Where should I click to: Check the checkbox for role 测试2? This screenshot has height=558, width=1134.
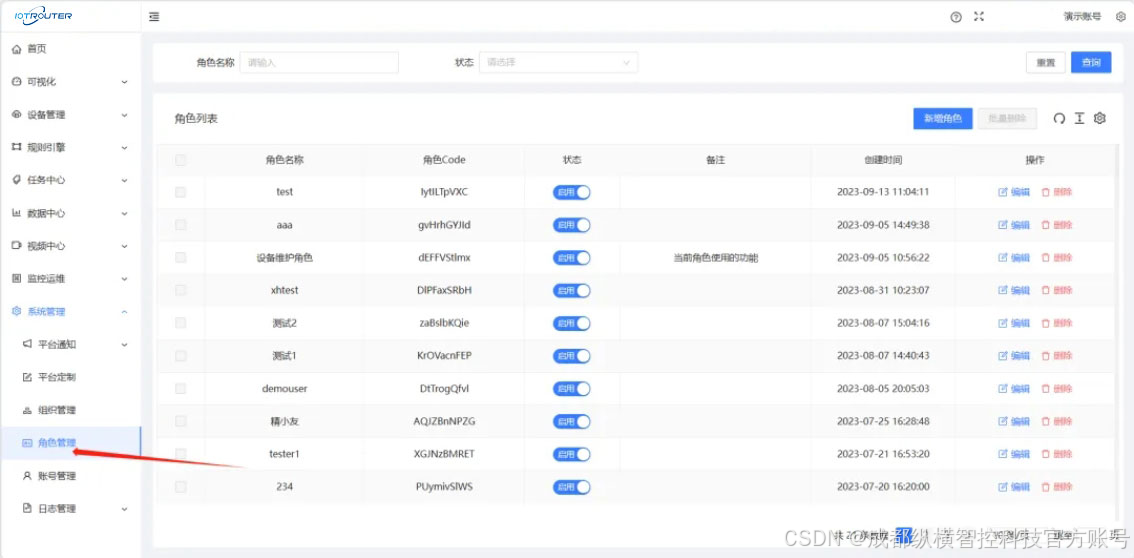coord(181,323)
